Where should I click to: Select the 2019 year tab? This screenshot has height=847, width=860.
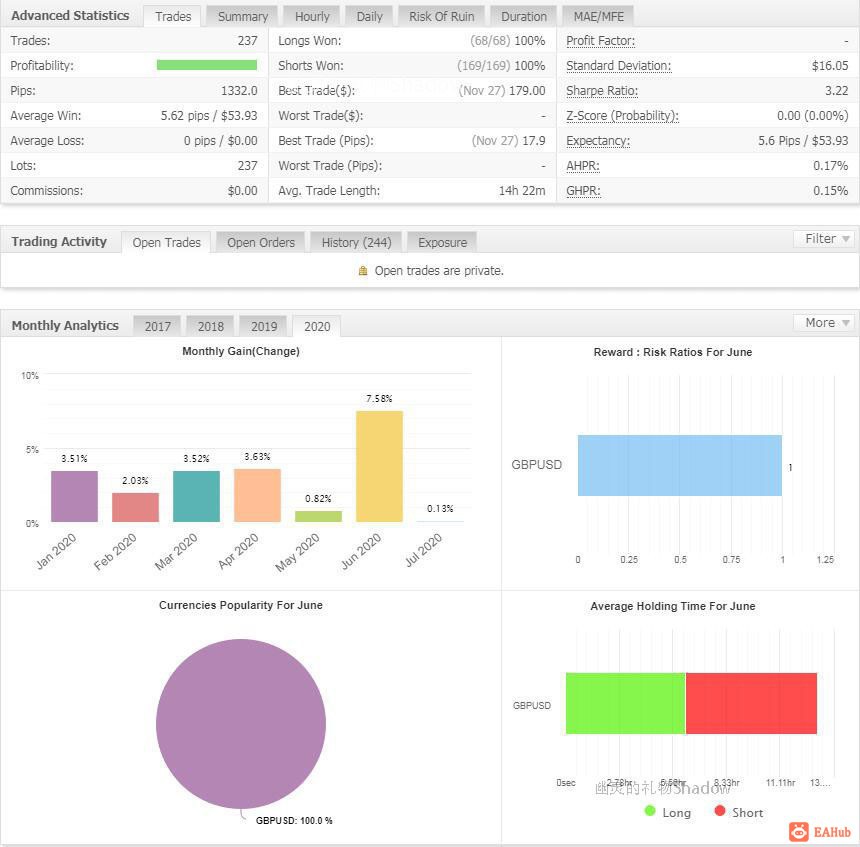[x=264, y=326]
